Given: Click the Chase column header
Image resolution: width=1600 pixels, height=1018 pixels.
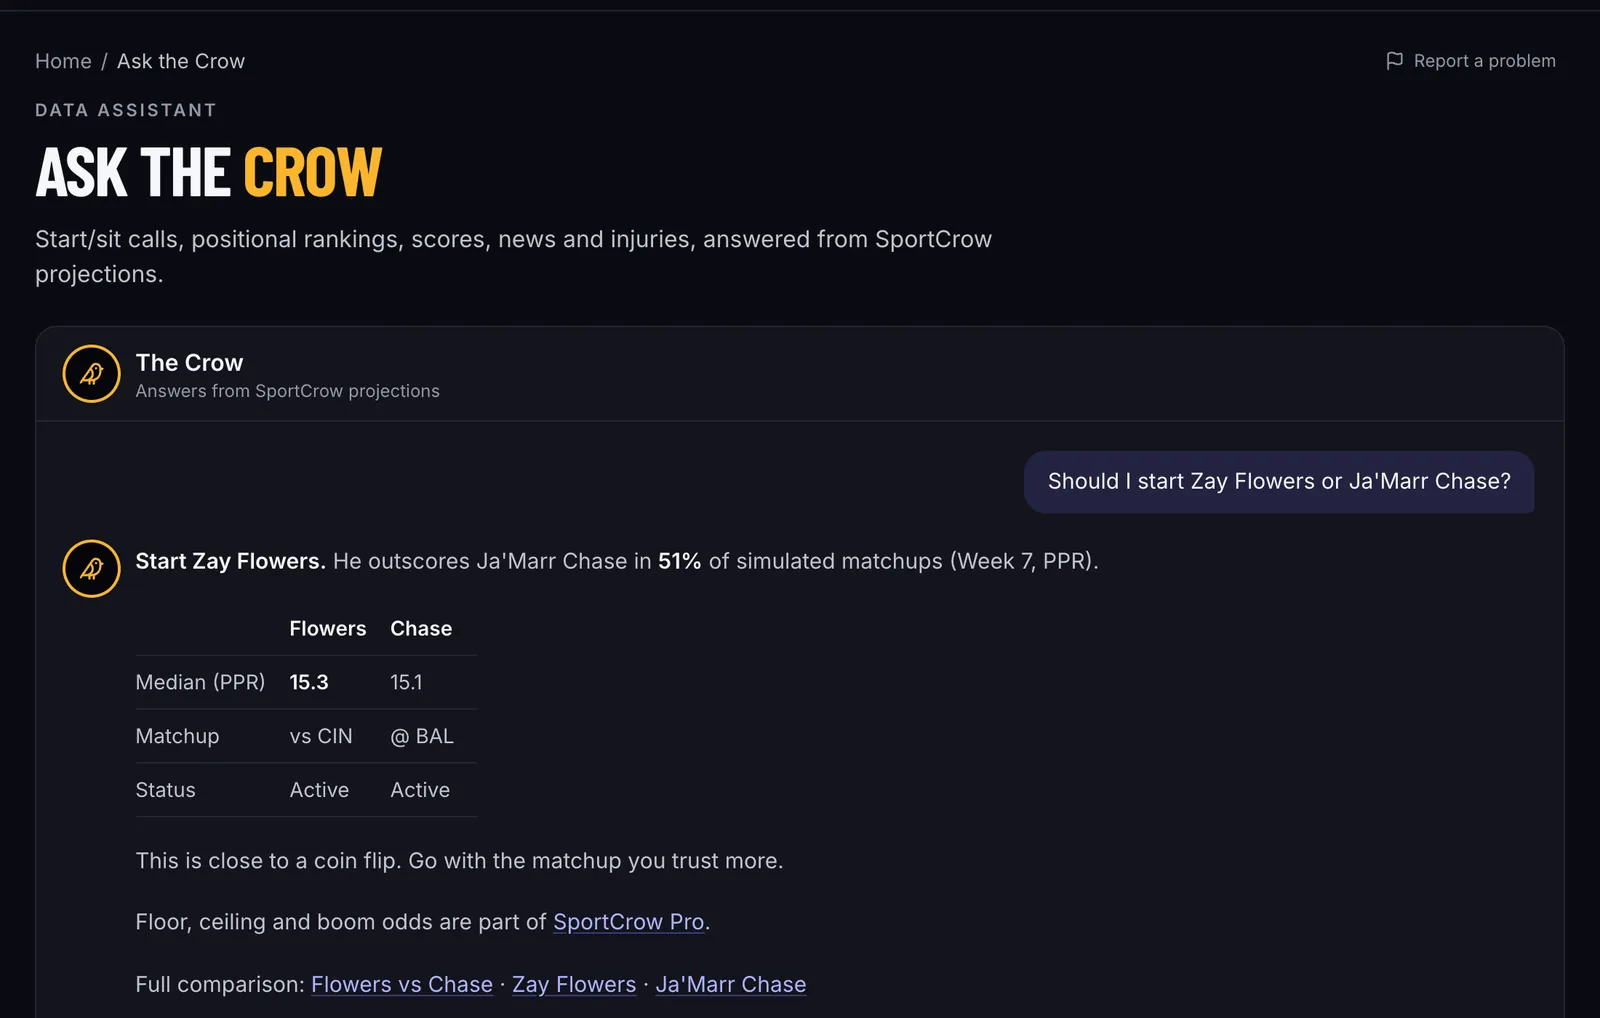Looking at the screenshot, I should tap(421, 629).
